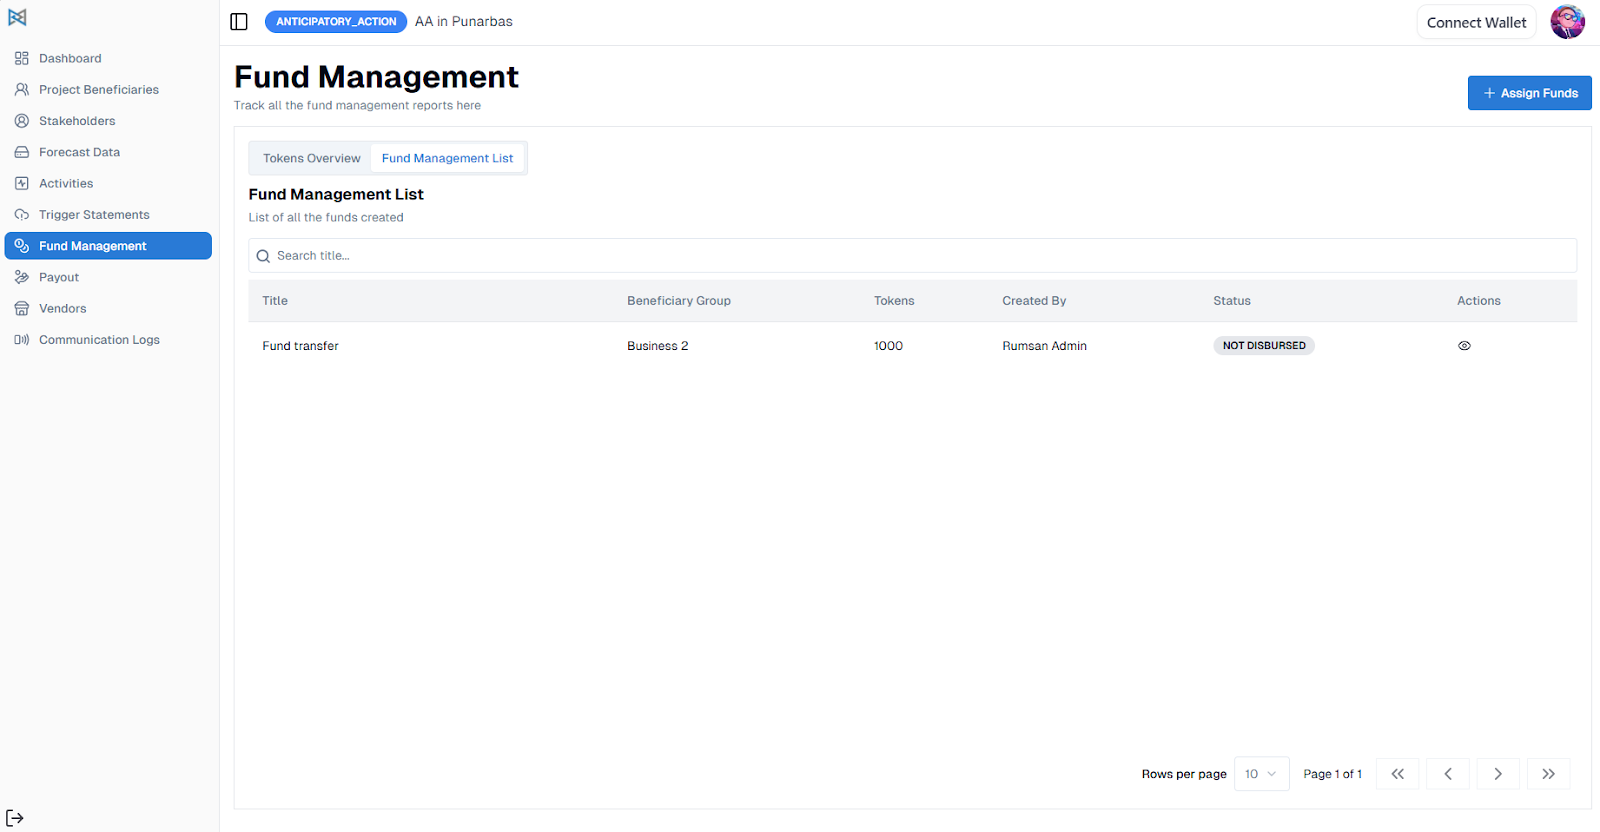
Task: Click the logout icon at sidebar bottom
Action: (15, 818)
